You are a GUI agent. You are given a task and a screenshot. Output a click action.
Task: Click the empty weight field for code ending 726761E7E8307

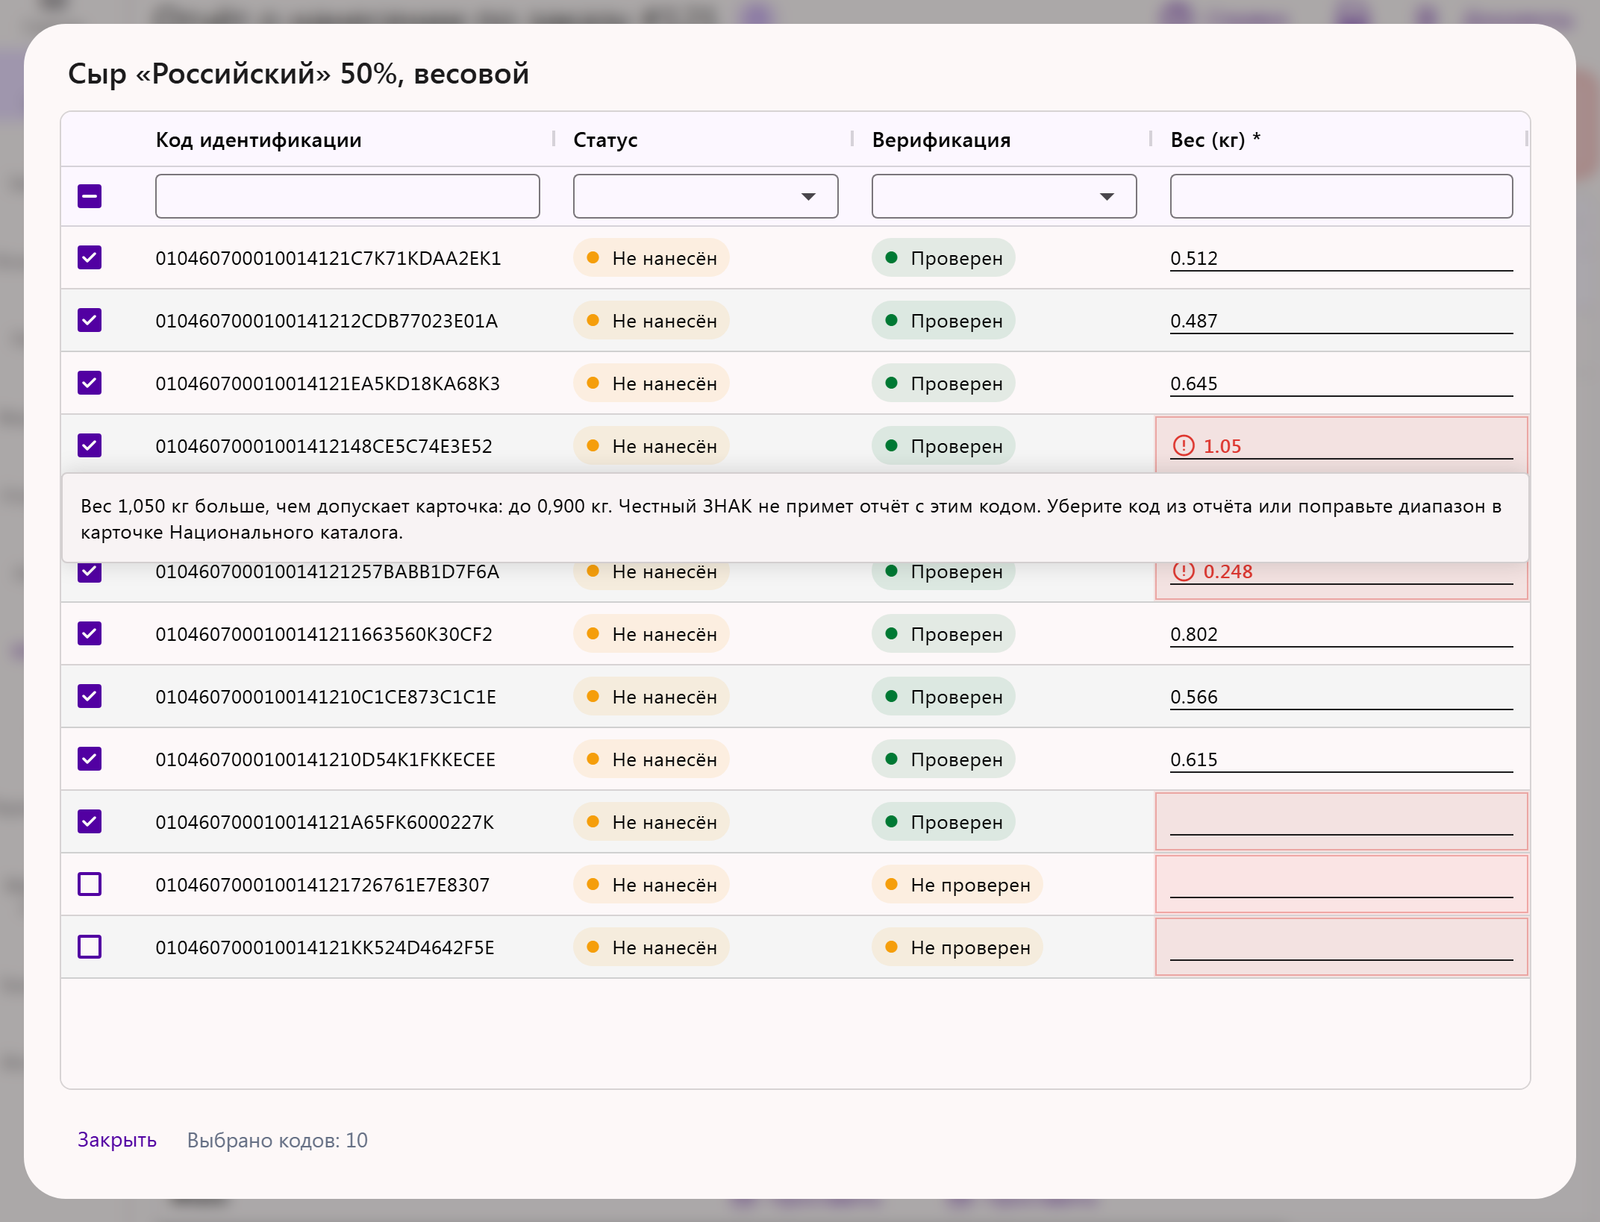click(1341, 884)
